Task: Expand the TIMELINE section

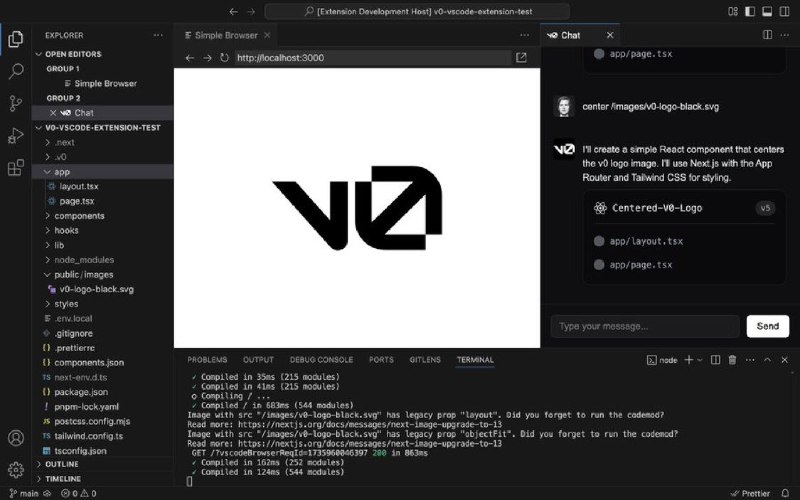Action: point(63,479)
